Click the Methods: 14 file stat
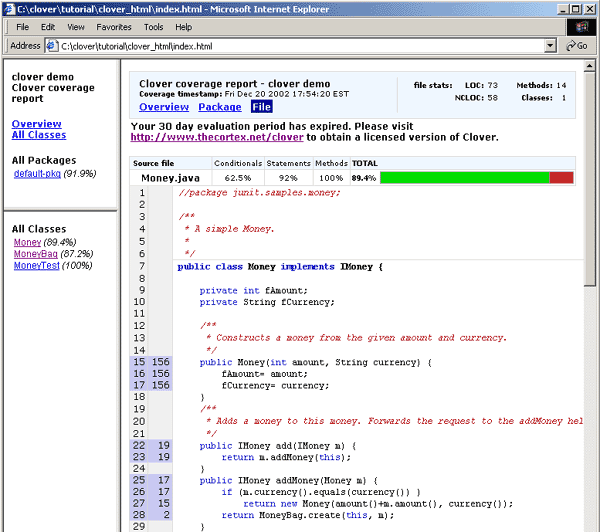Viewport: 600px width, 532px height. pos(541,85)
